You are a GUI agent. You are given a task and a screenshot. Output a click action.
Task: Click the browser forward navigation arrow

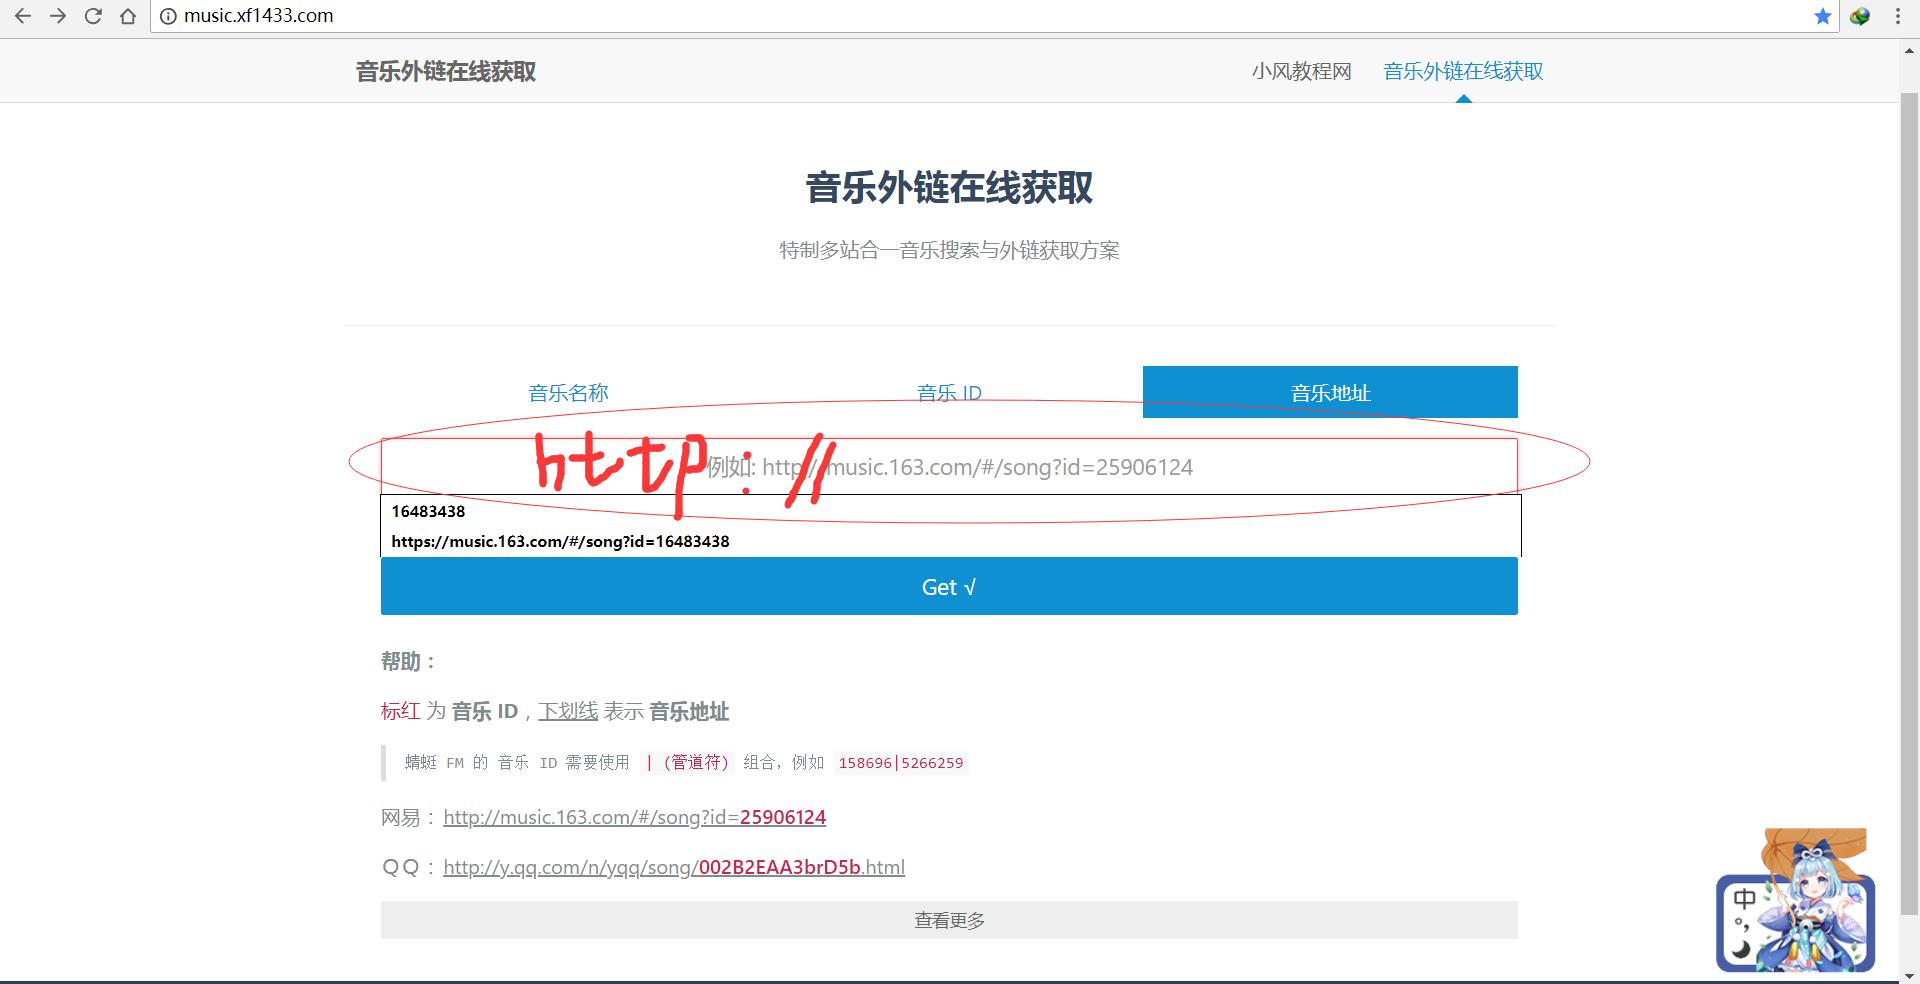pos(60,16)
